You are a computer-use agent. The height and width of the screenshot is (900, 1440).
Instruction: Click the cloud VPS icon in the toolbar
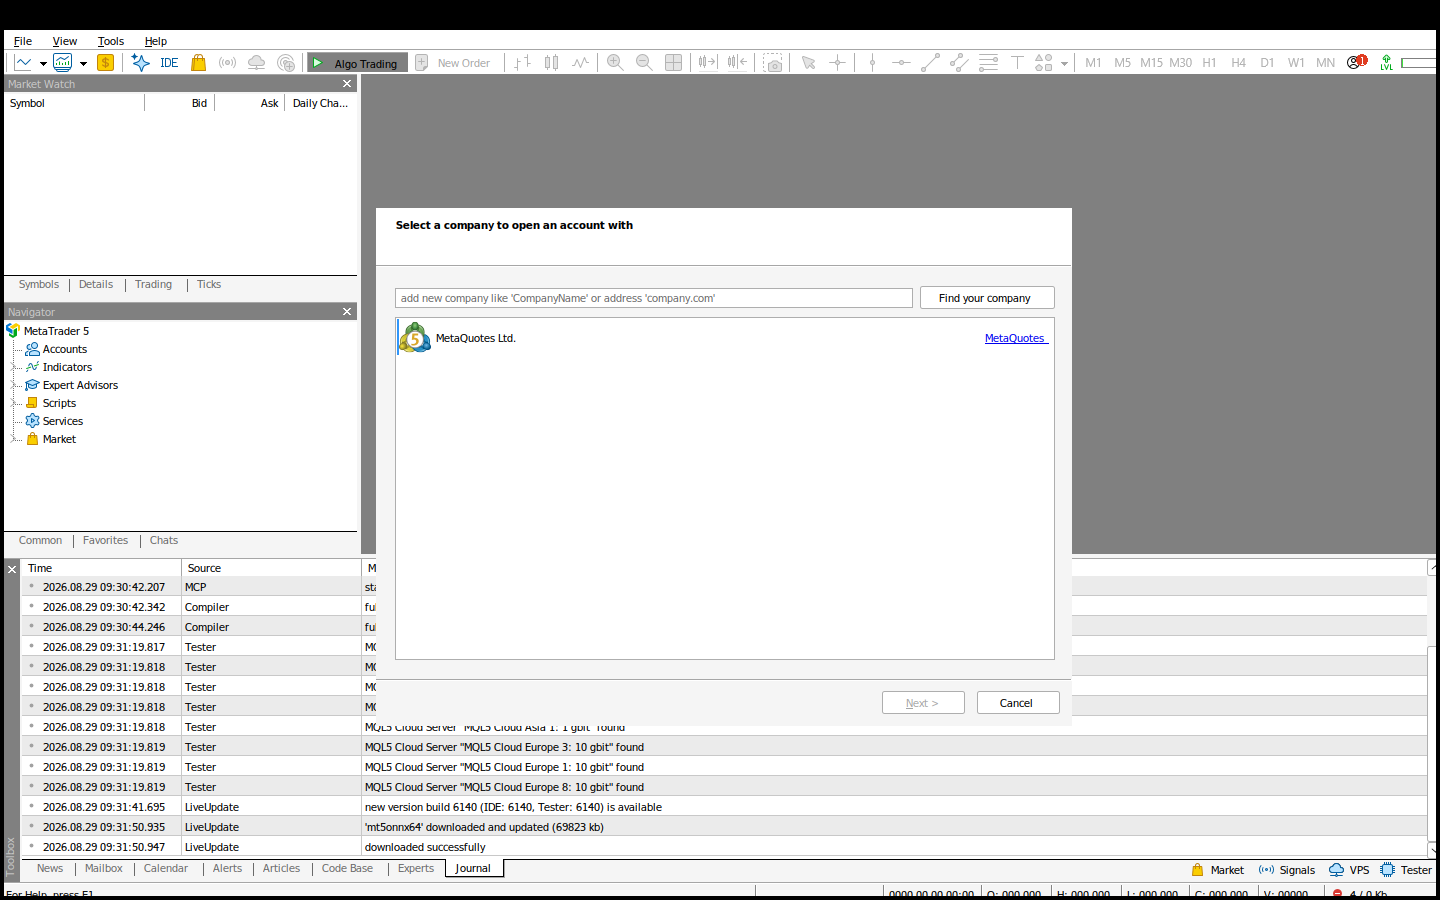[257, 62]
